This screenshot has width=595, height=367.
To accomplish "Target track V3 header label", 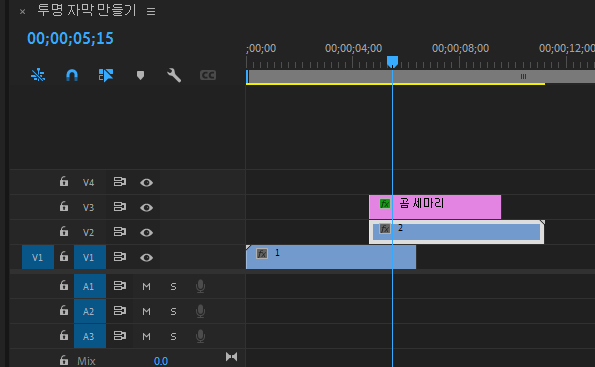I will (88, 208).
